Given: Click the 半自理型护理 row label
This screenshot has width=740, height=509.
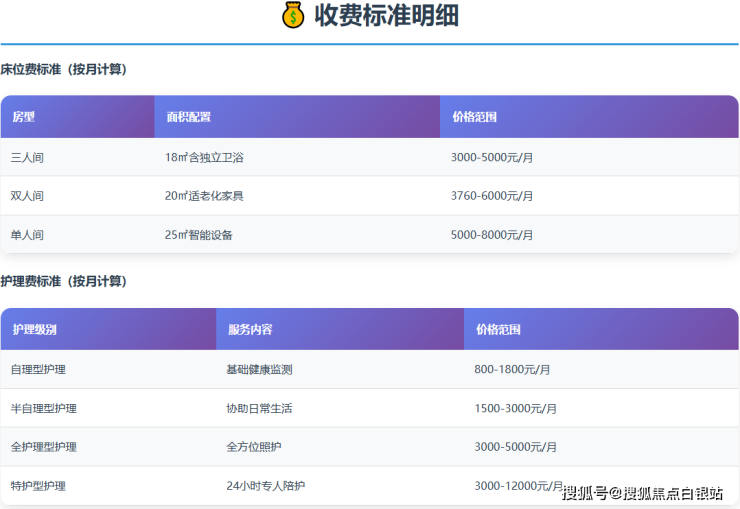Looking at the screenshot, I should [x=43, y=408].
